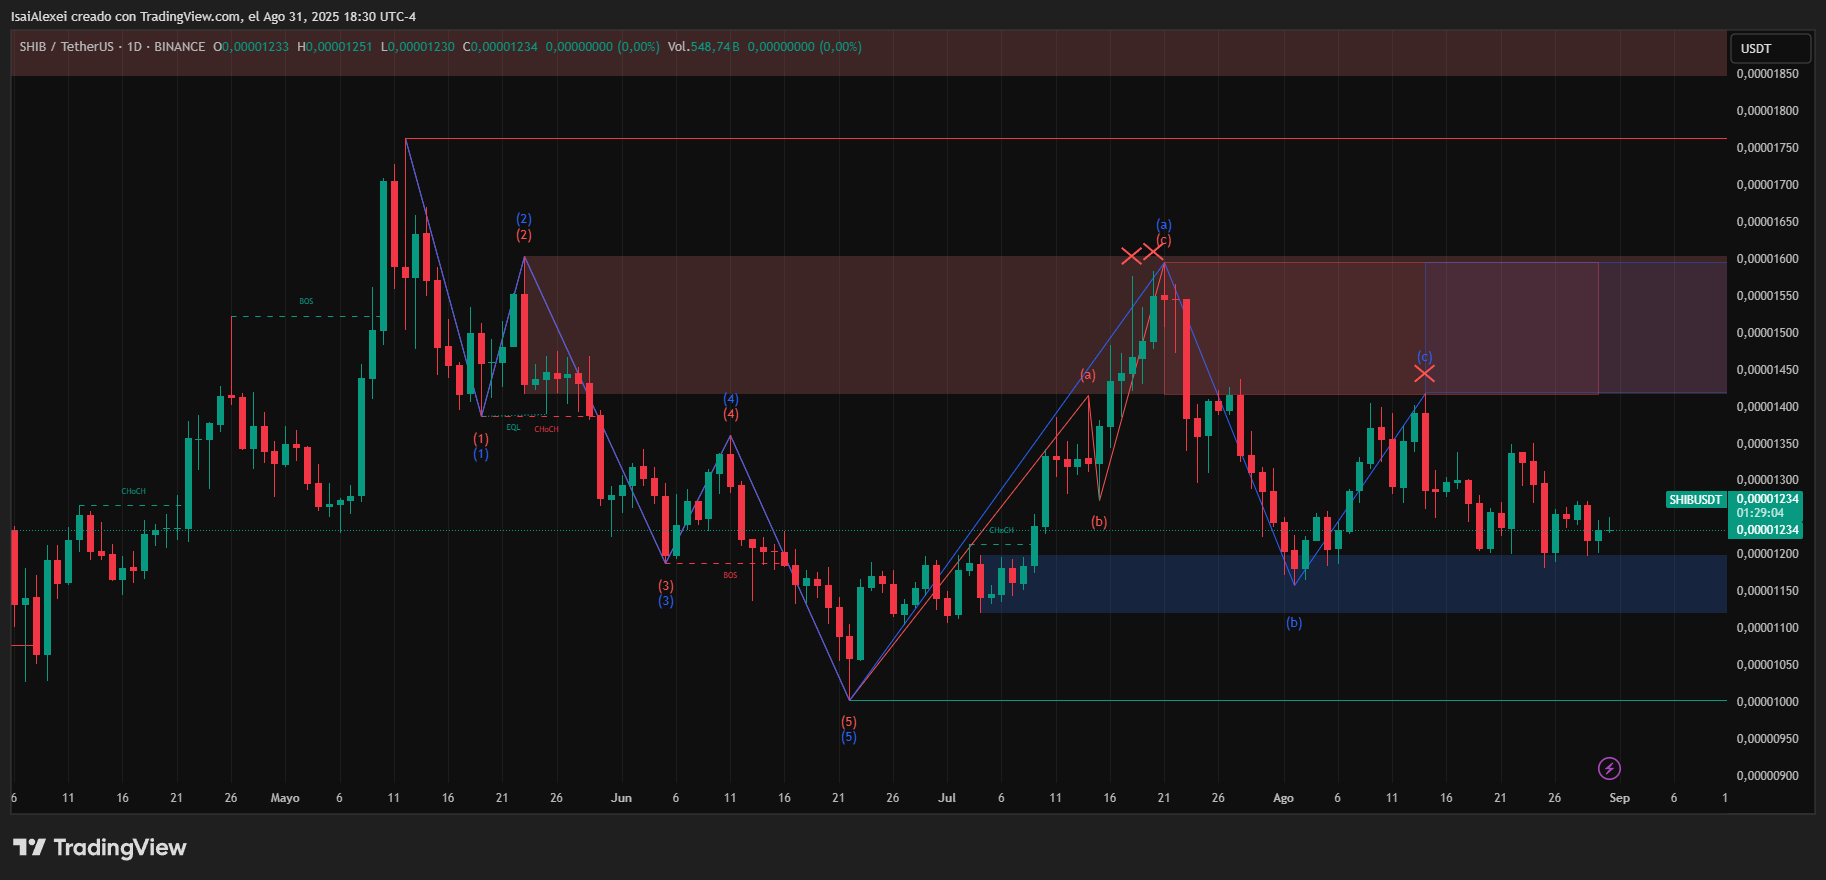Select the red EQL label
Viewport: 1826px width, 880px height.
[513, 427]
